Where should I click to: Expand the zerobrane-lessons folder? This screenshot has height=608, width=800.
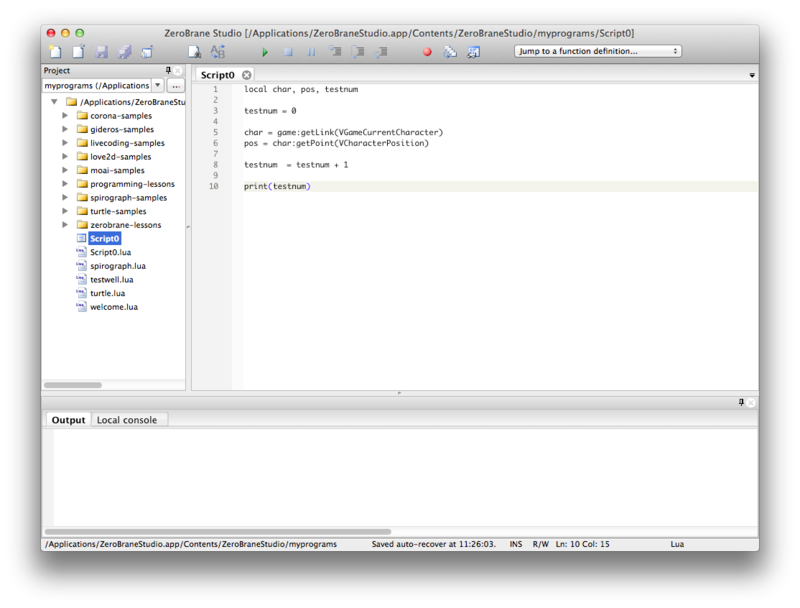point(66,225)
